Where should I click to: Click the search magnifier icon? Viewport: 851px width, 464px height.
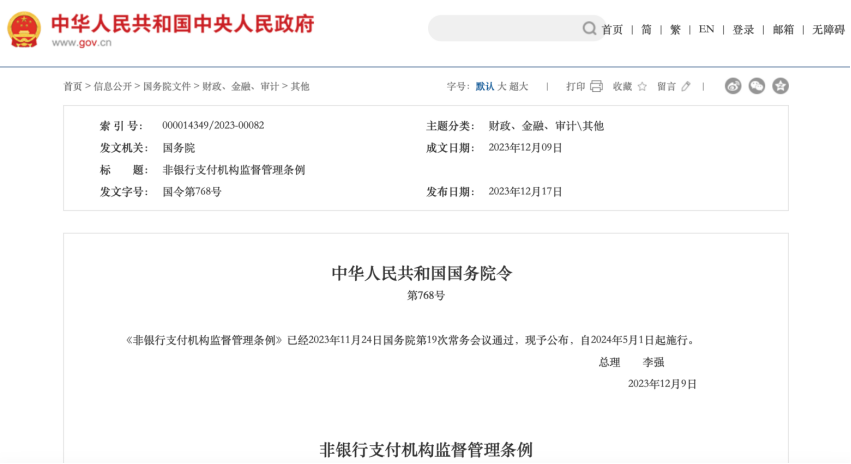(590, 29)
